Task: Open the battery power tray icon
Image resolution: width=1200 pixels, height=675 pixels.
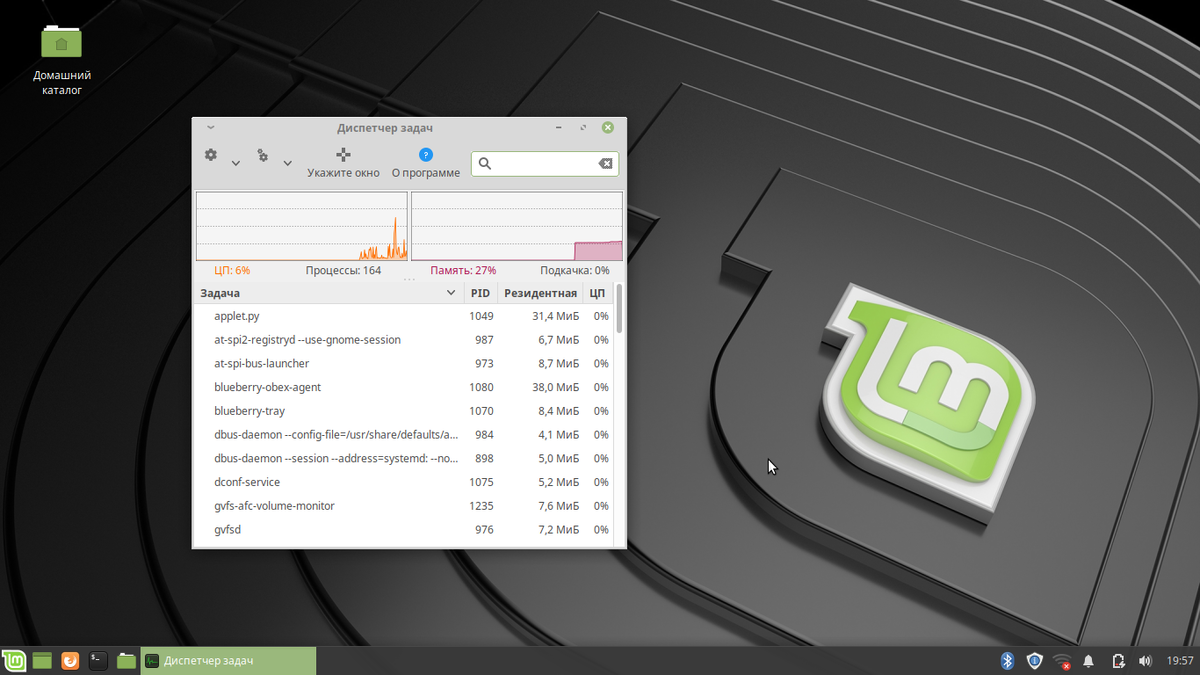Action: coord(1118,661)
